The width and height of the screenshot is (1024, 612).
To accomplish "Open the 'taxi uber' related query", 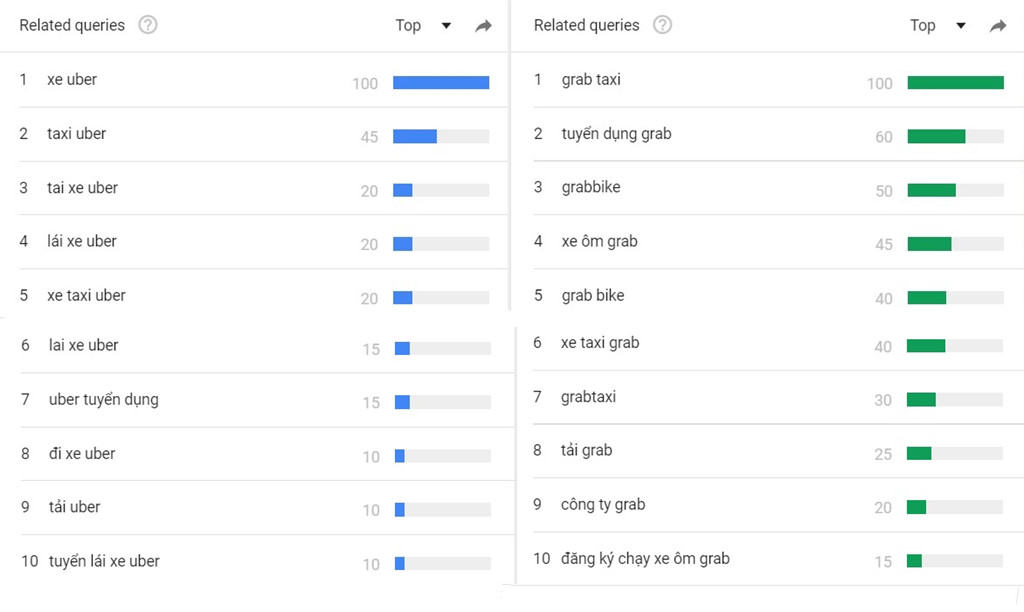I will click(76, 134).
